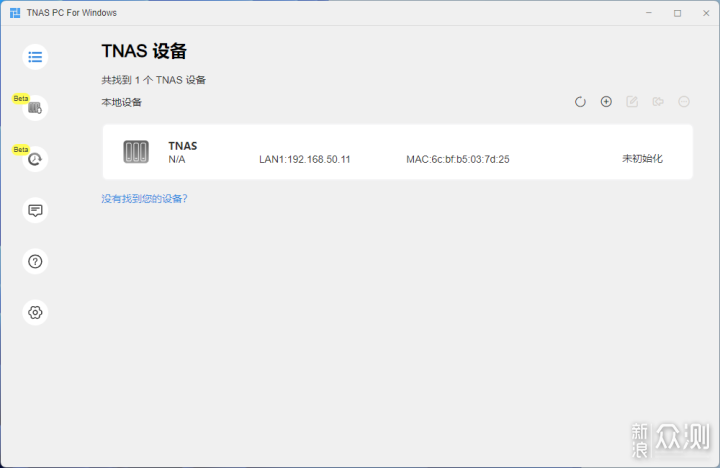This screenshot has width=720, height=468.
Task: Maximize the TNAS PC window
Action: 677,13
